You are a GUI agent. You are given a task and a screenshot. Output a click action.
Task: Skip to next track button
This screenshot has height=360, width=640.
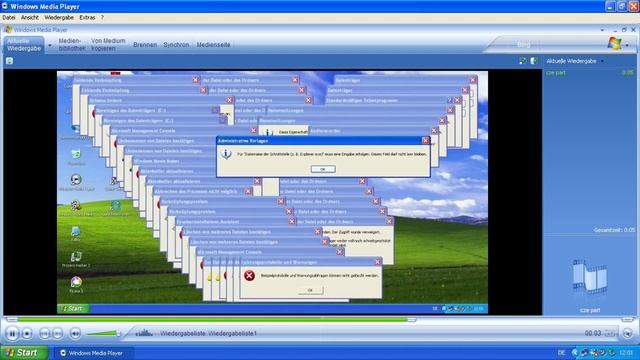58,333
